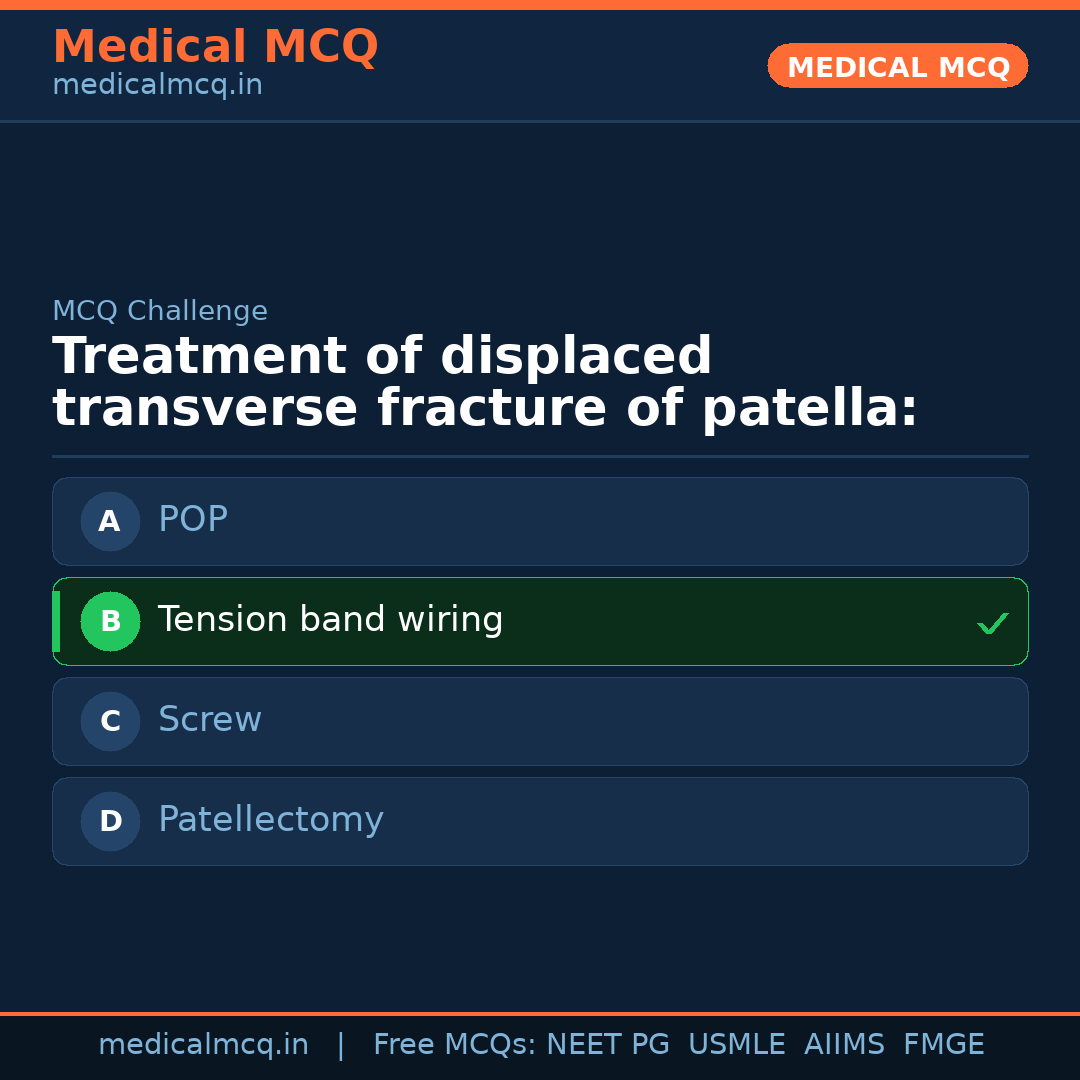Image resolution: width=1080 pixels, height=1080 pixels.
Task: Click the green B option badge
Action: [110, 621]
